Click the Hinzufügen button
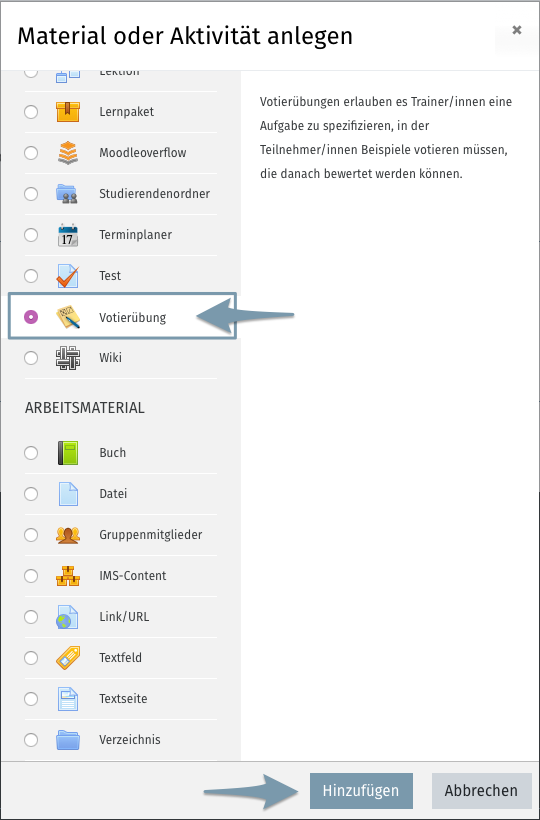 click(361, 791)
